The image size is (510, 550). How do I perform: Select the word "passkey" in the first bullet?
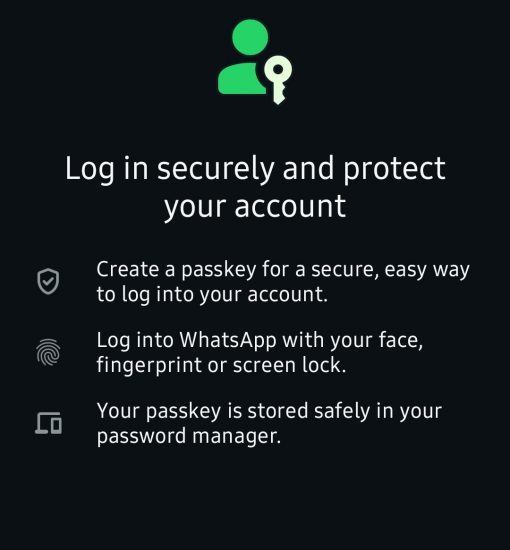(219, 270)
